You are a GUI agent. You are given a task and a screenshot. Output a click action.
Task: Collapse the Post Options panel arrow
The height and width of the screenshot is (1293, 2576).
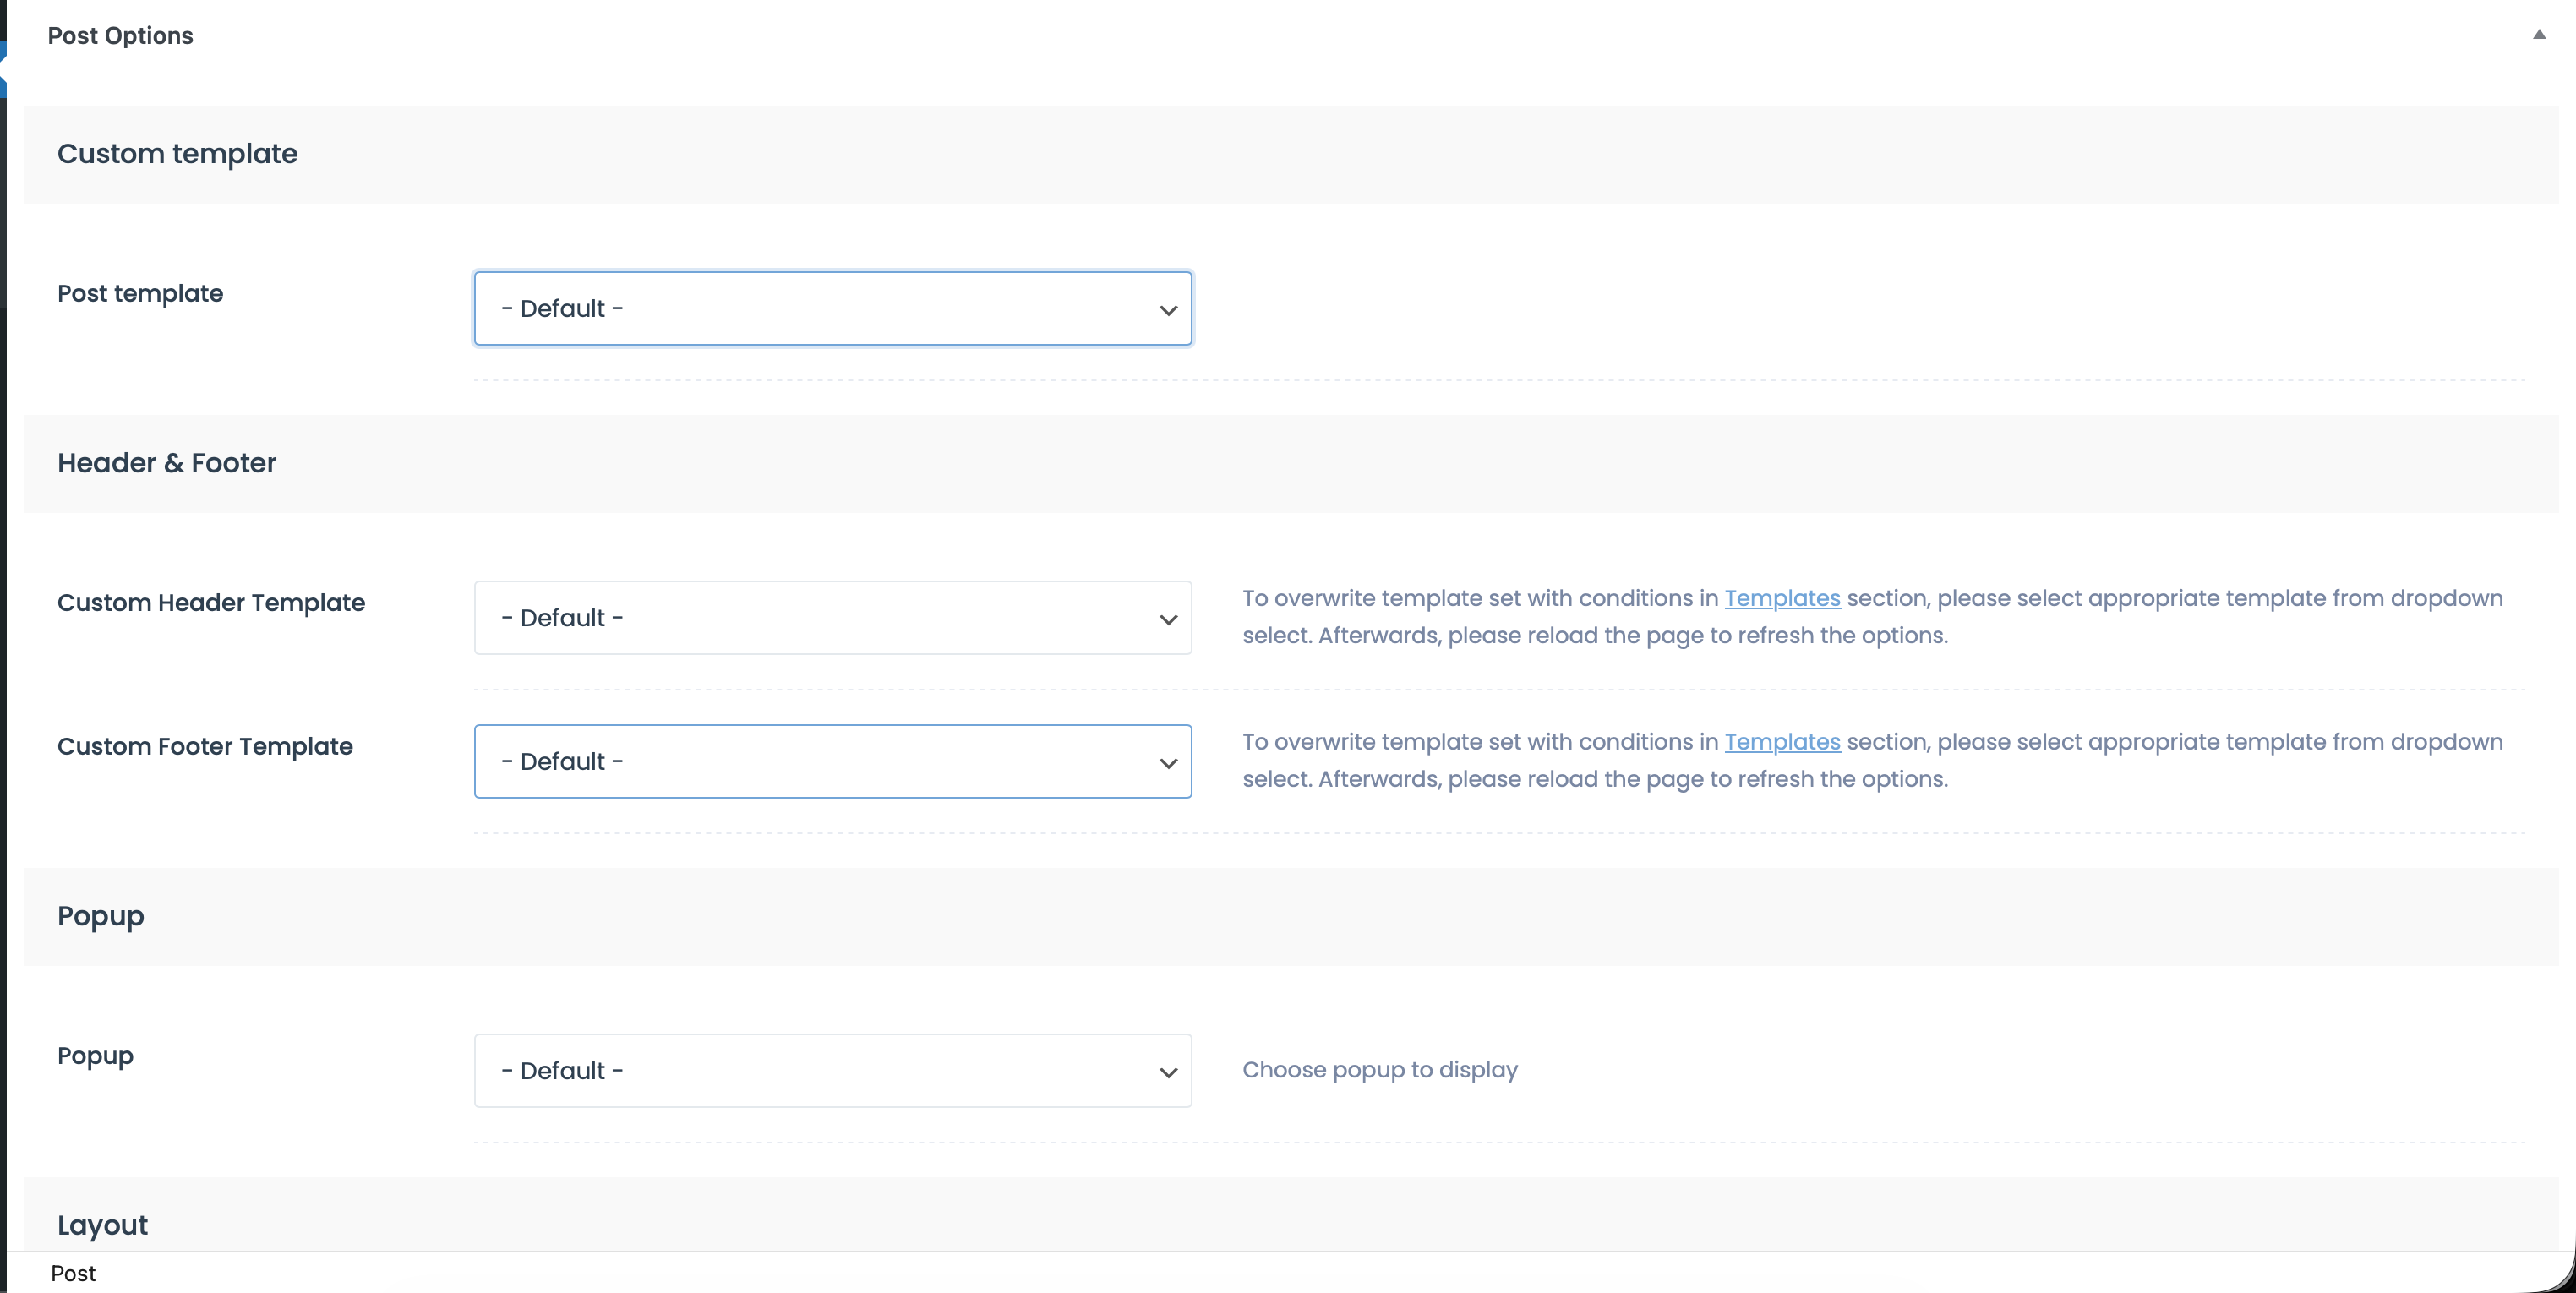tap(2538, 35)
